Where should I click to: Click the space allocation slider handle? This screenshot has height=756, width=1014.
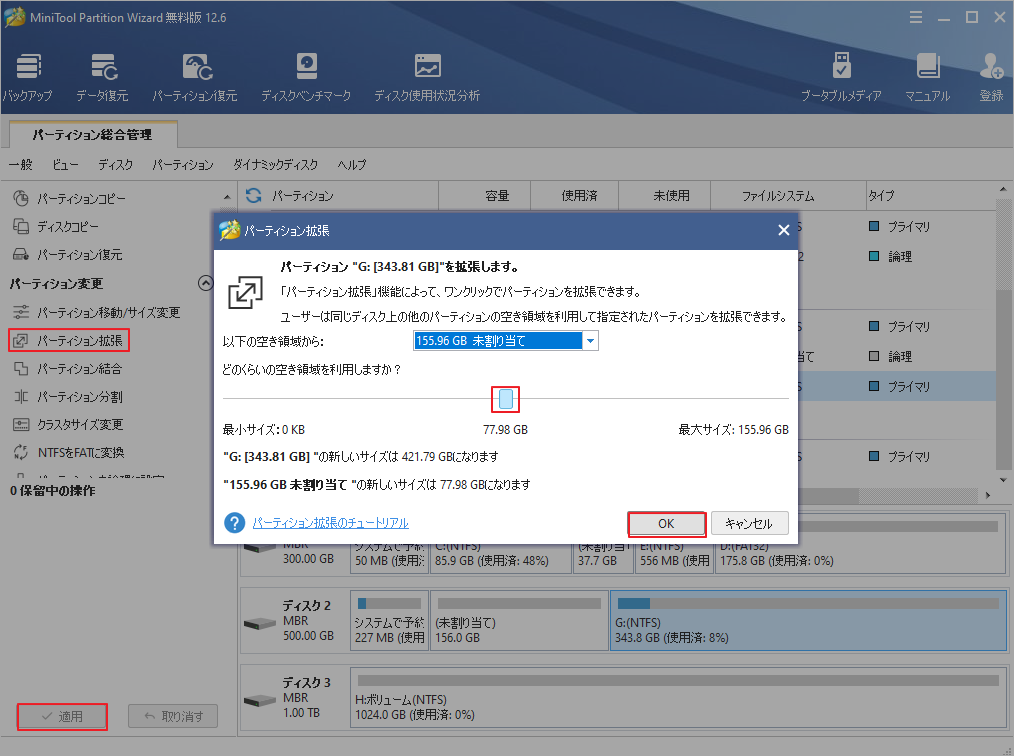(x=505, y=399)
